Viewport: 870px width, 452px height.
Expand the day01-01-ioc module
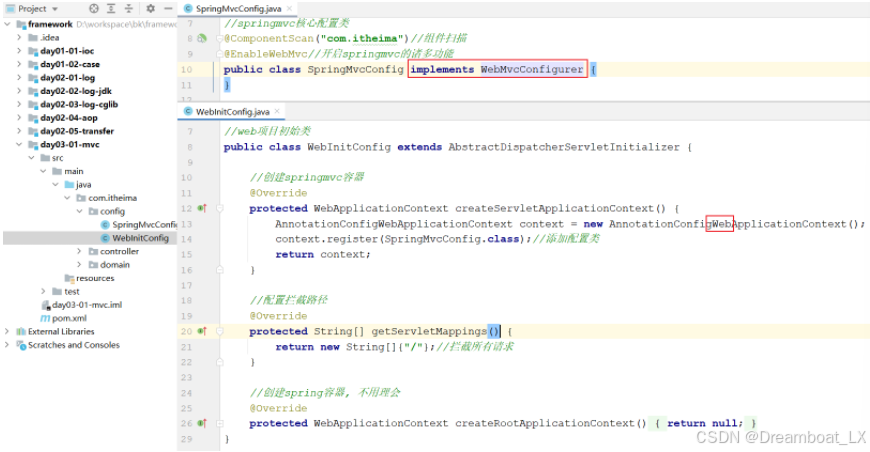point(19,51)
